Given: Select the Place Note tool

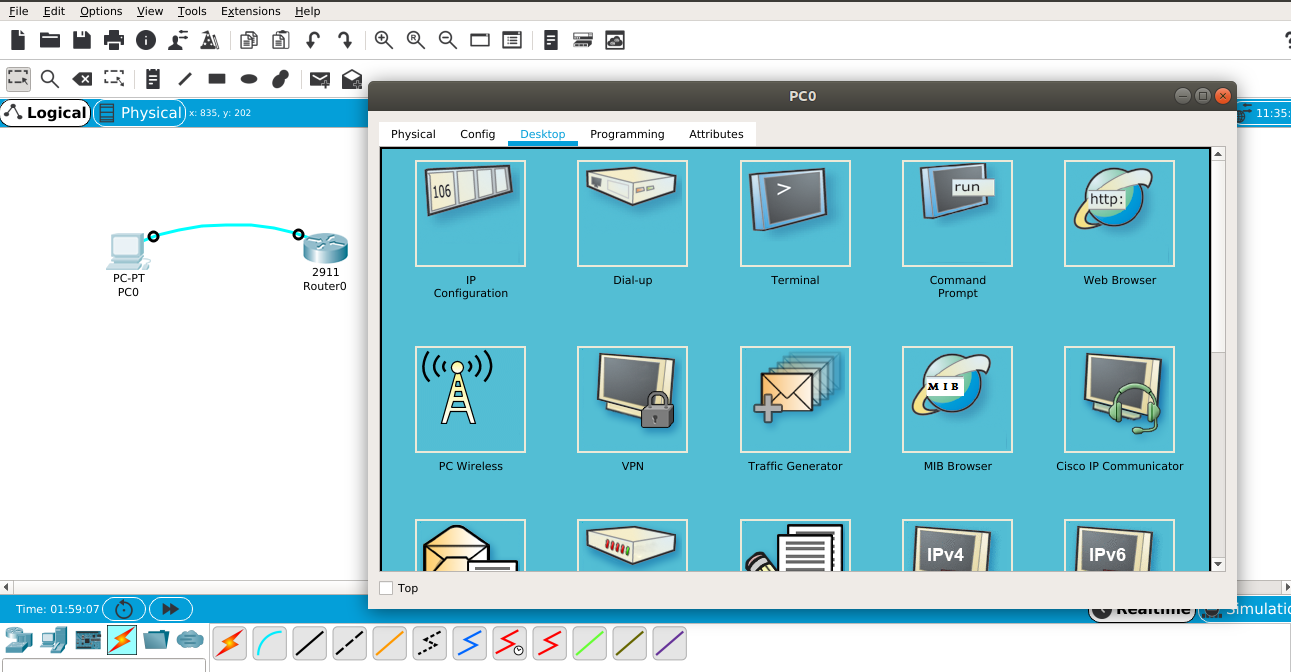Looking at the screenshot, I should pos(153,78).
